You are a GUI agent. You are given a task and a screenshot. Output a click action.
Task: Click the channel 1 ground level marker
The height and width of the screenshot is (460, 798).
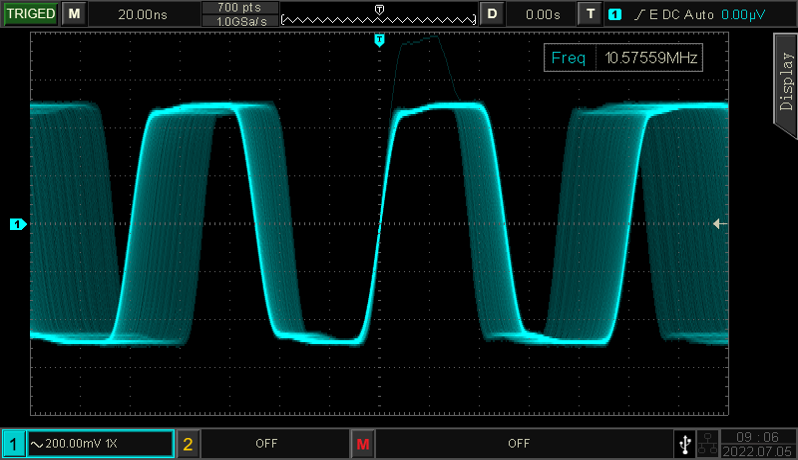point(17,224)
